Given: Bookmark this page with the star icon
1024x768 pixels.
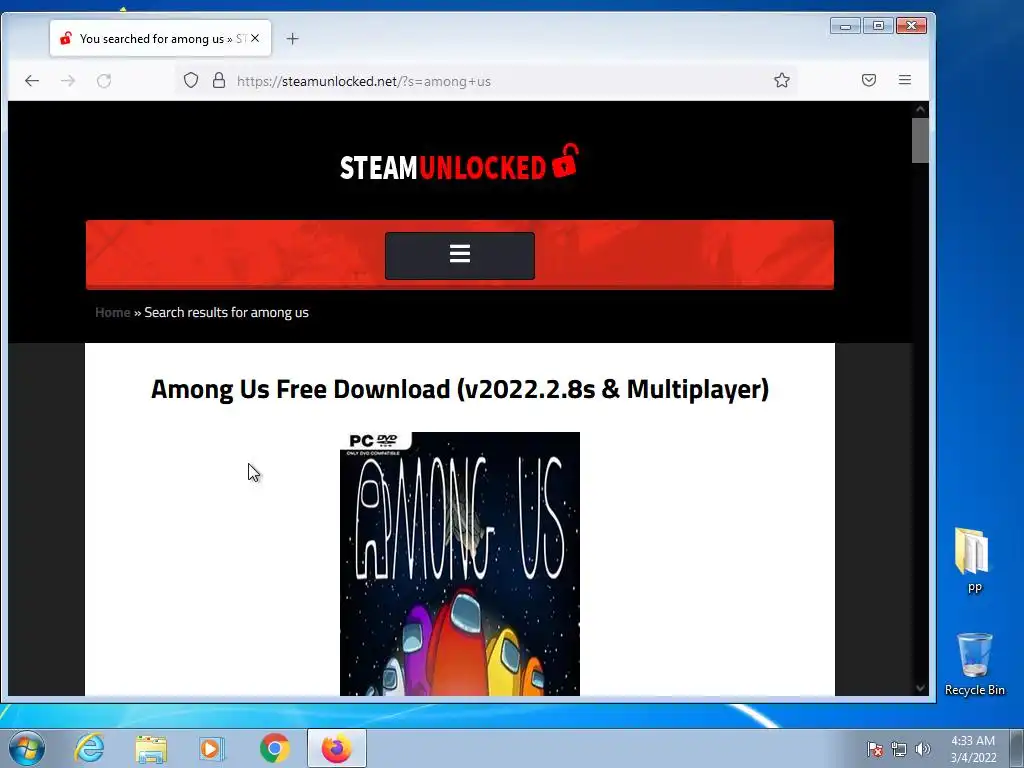Looking at the screenshot, I should pos(782,80).
